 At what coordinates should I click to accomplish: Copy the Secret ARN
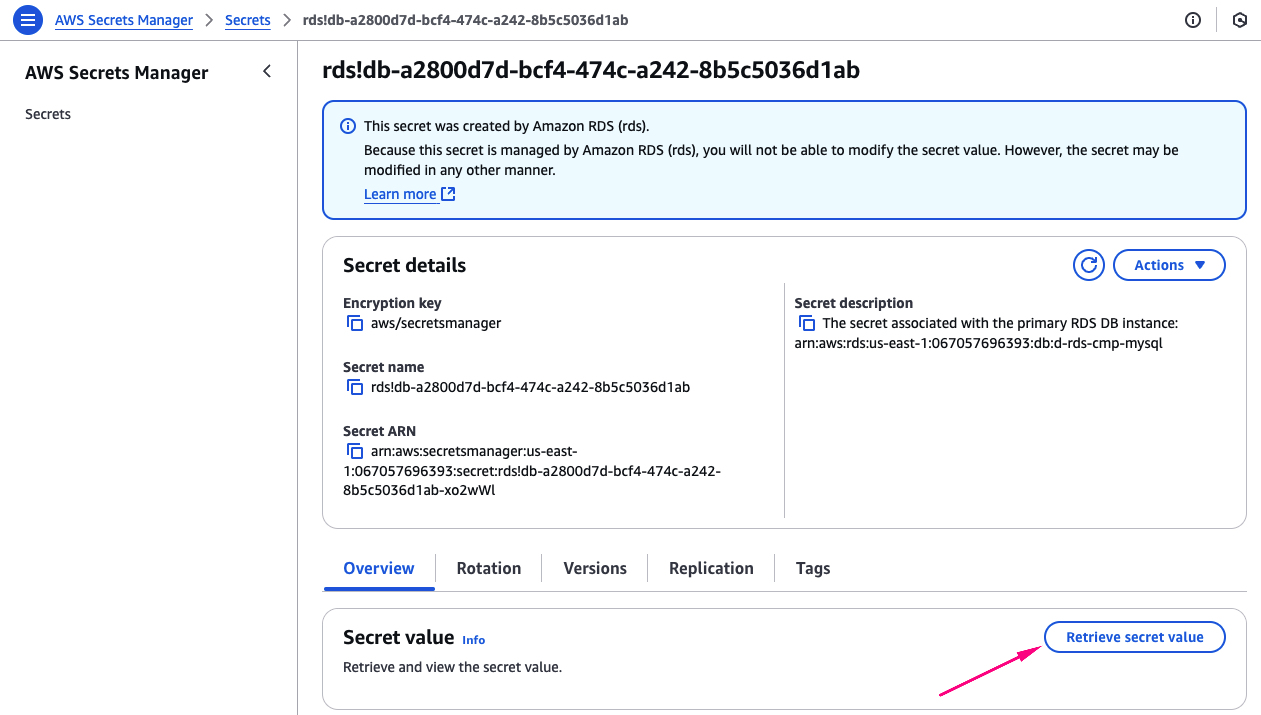[x=354, y=451]
